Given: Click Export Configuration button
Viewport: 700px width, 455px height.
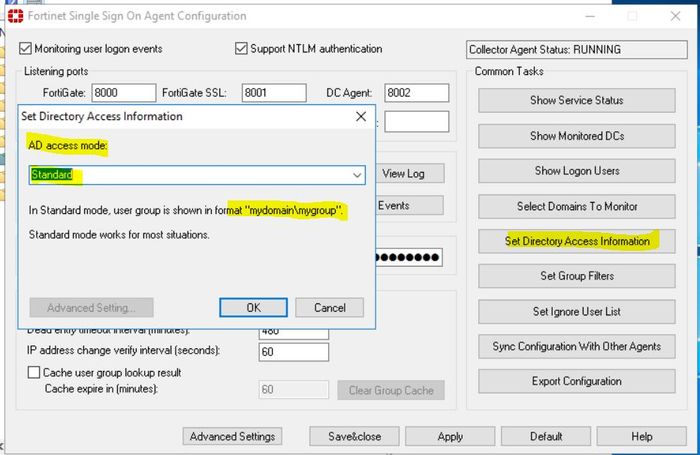Looking at the screenshot, I should 577,381.
